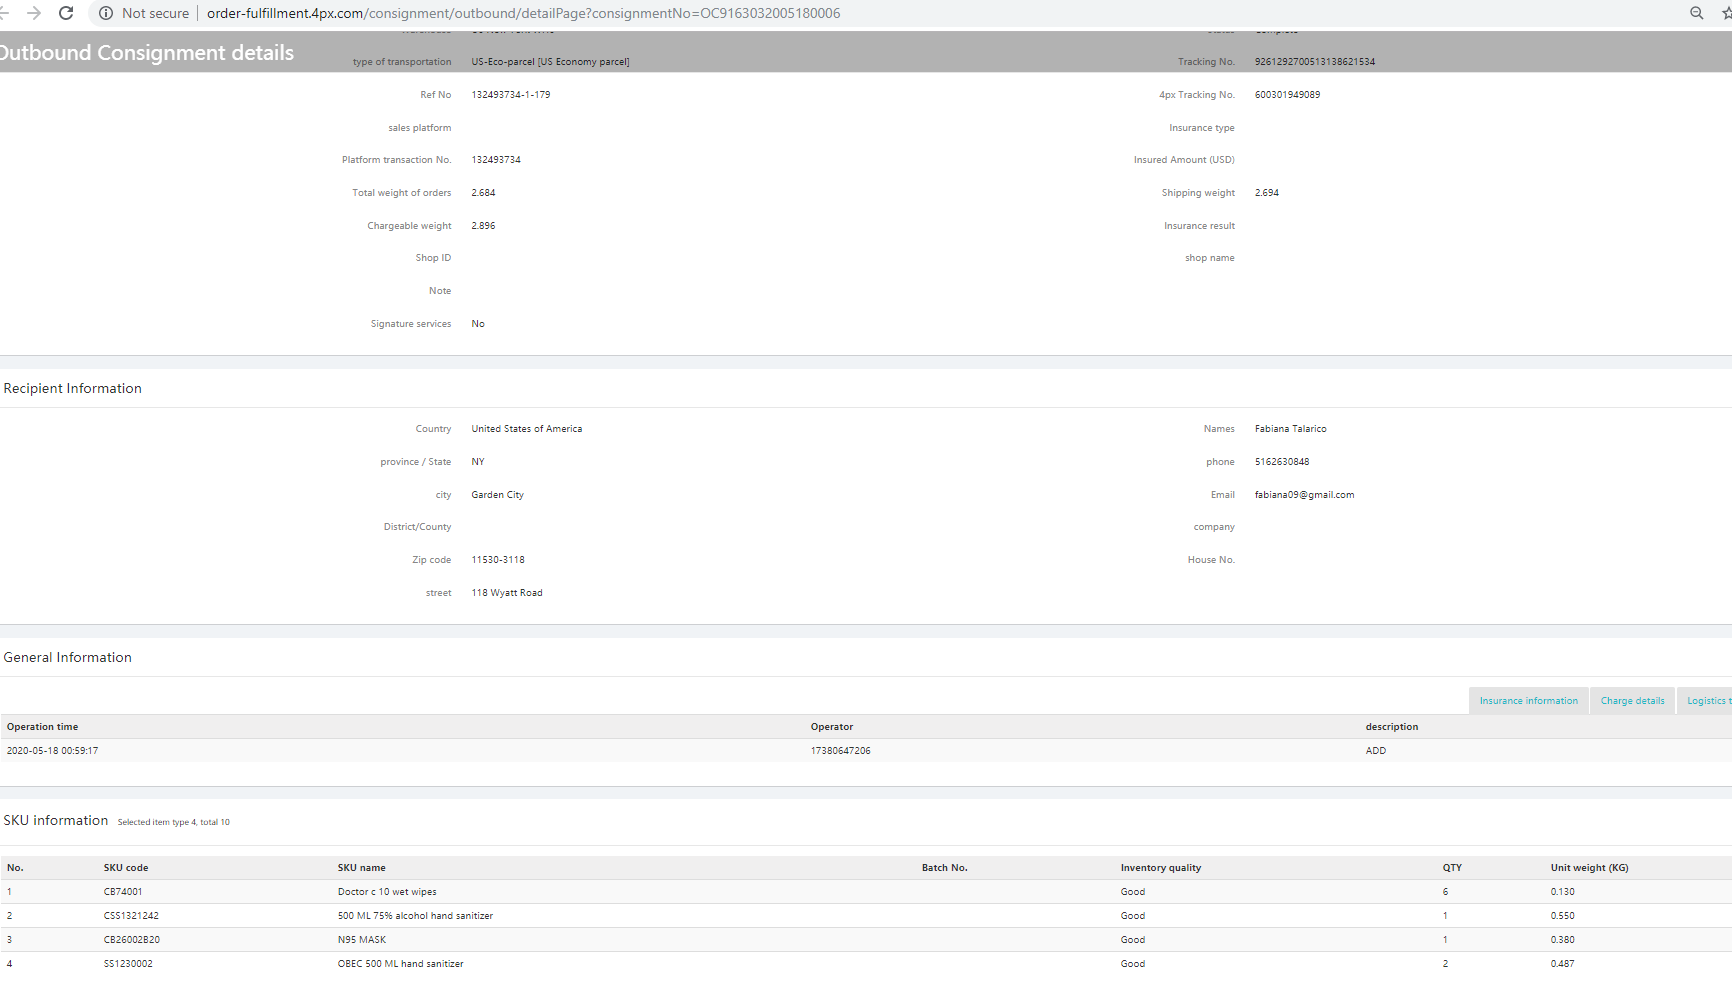Click the SKU code column header

(x=126, y=868)
